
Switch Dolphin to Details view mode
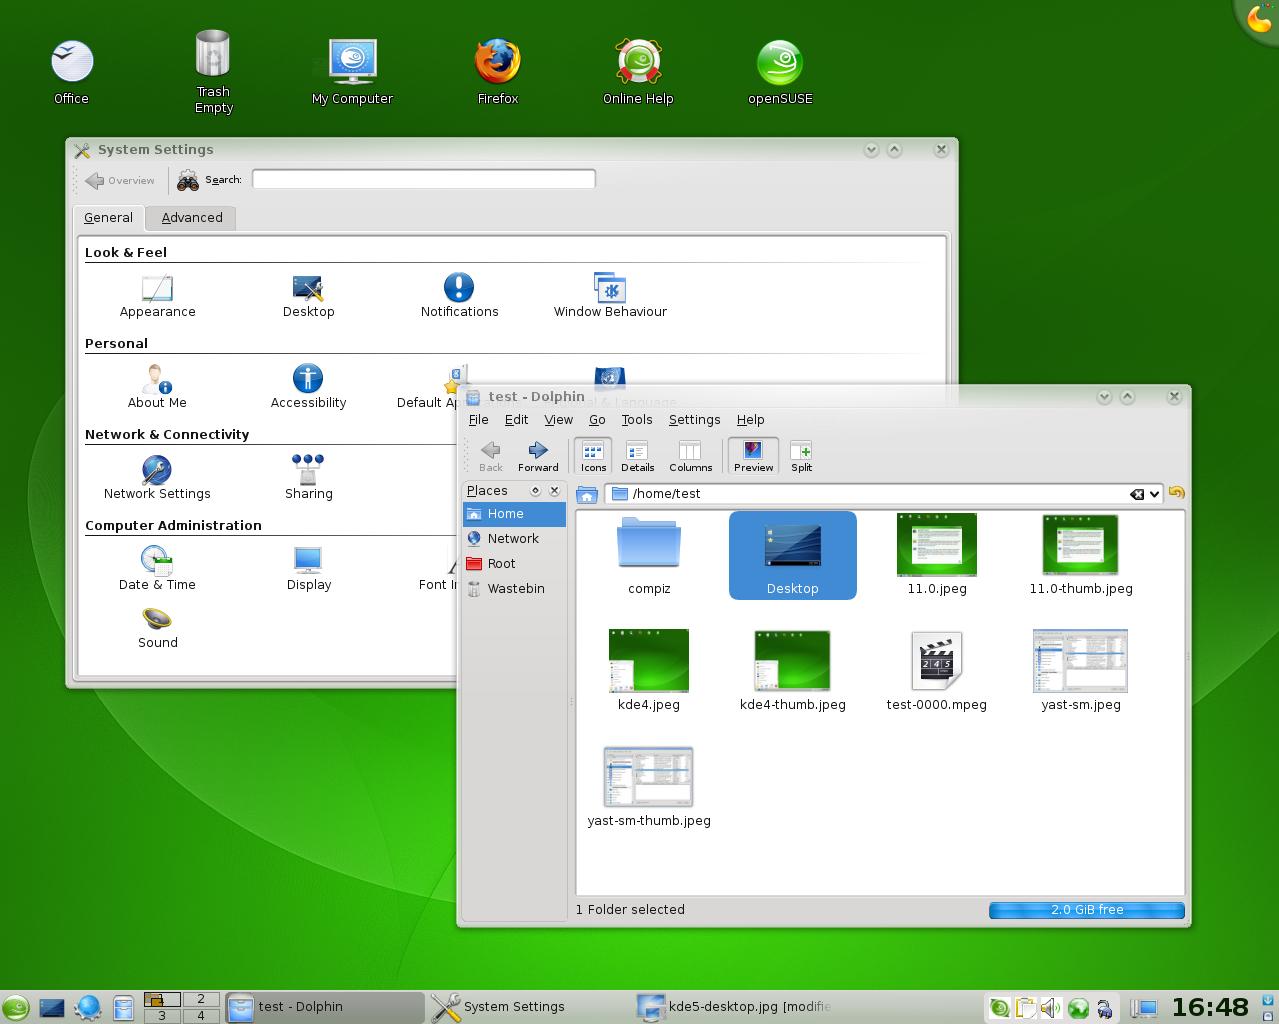tap(637, 455)
